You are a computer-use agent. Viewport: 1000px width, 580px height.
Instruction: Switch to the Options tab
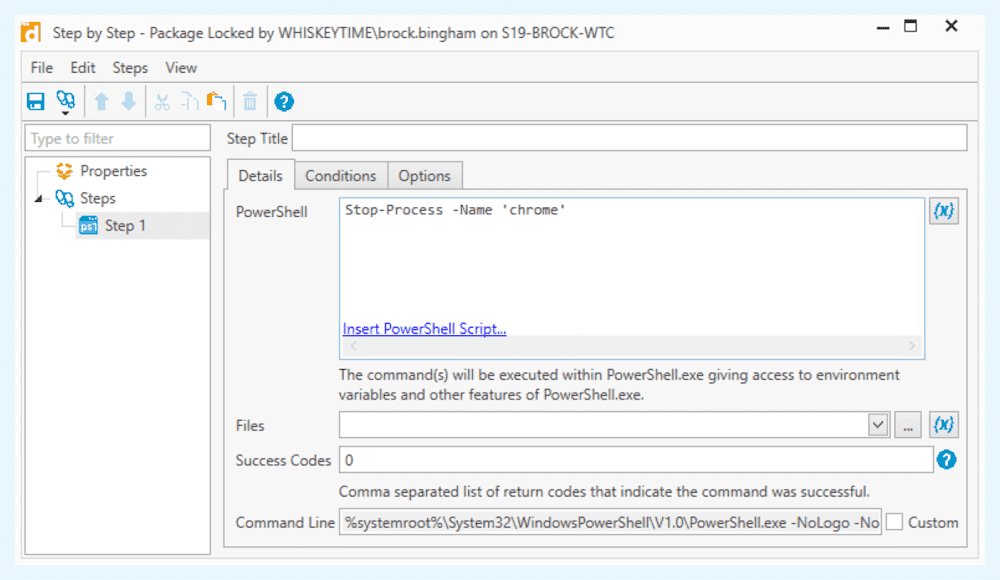point(425,175)
